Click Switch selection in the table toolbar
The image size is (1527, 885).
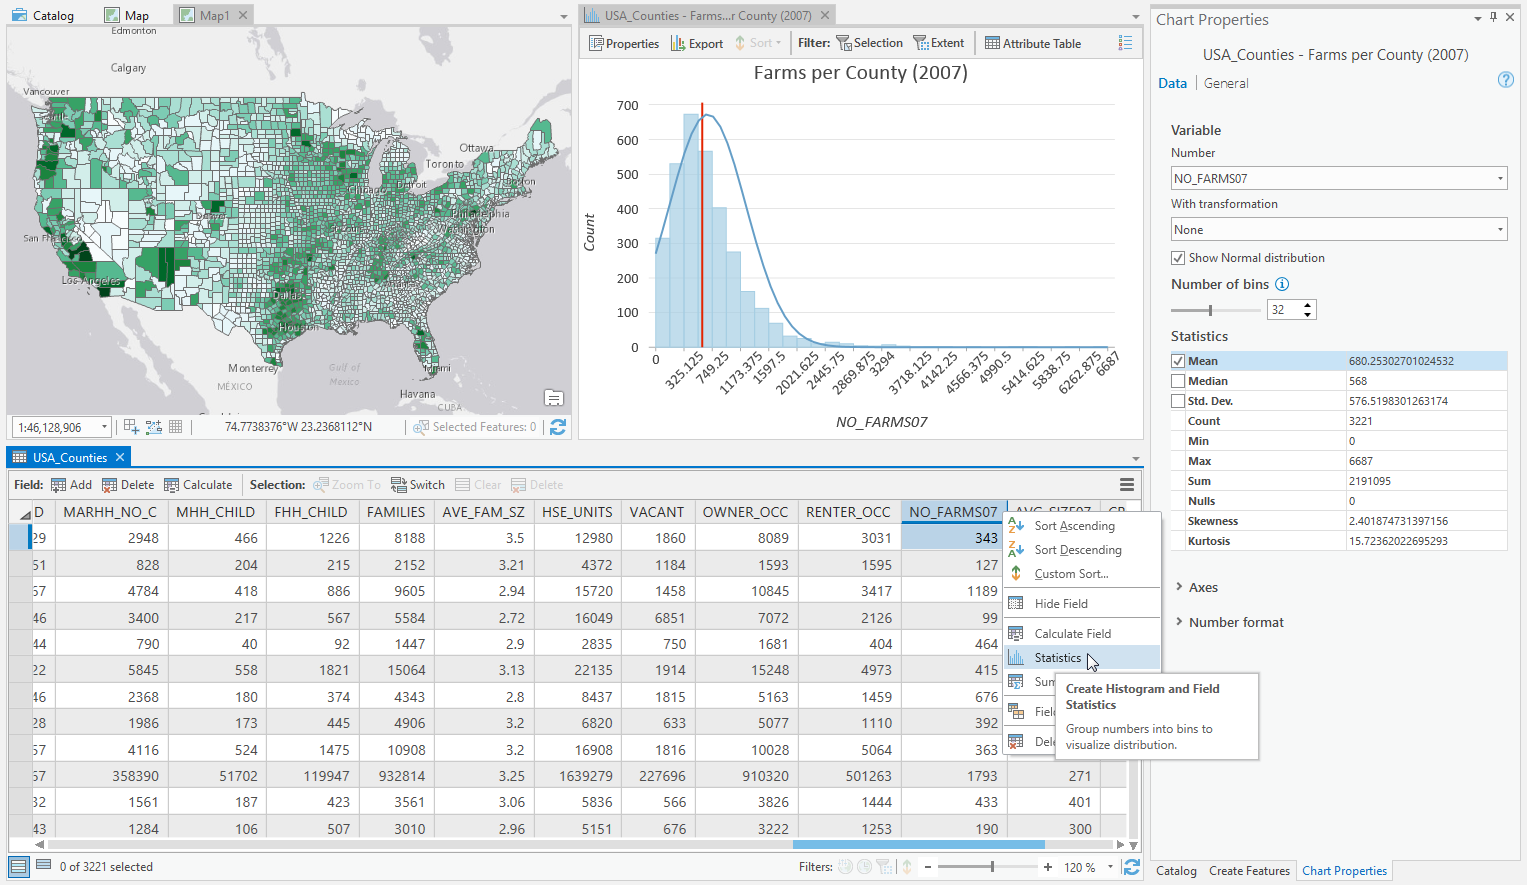click(x=418, y=485)
